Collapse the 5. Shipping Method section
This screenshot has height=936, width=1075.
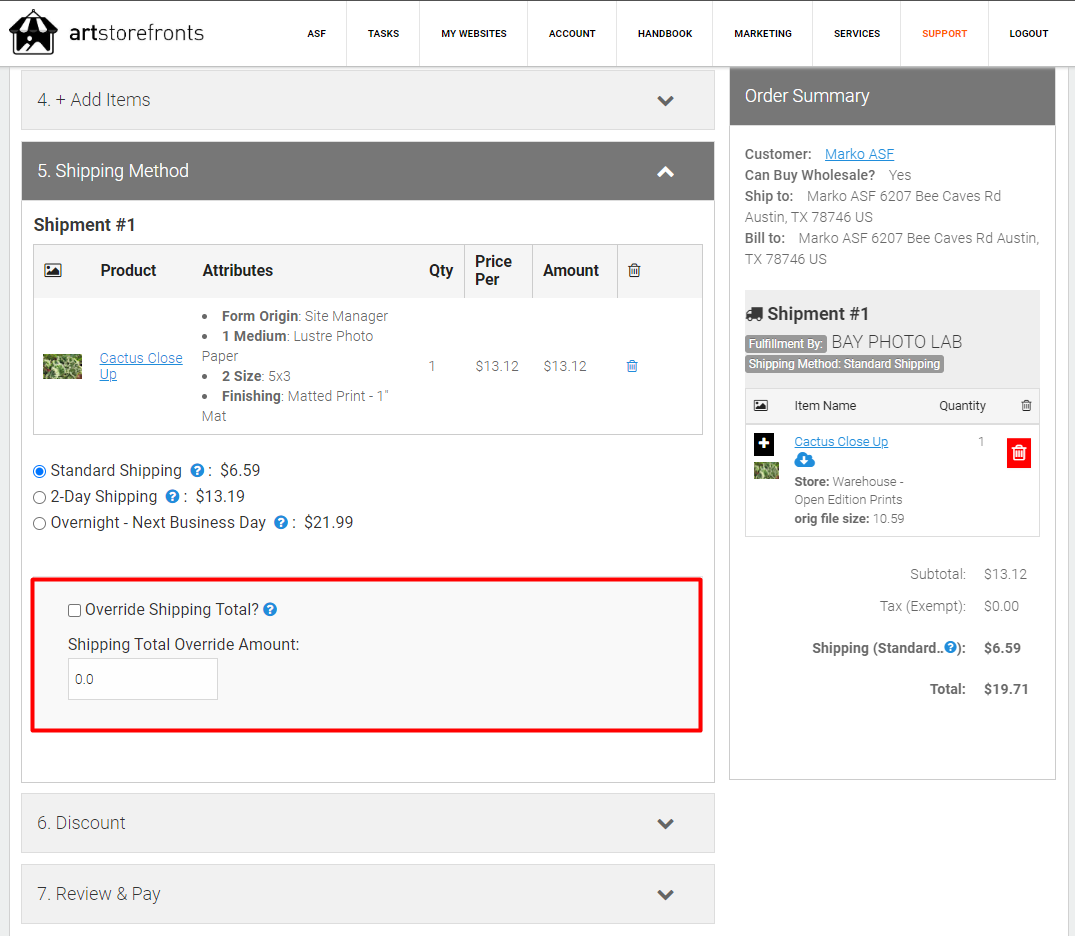tap(368, 171)
